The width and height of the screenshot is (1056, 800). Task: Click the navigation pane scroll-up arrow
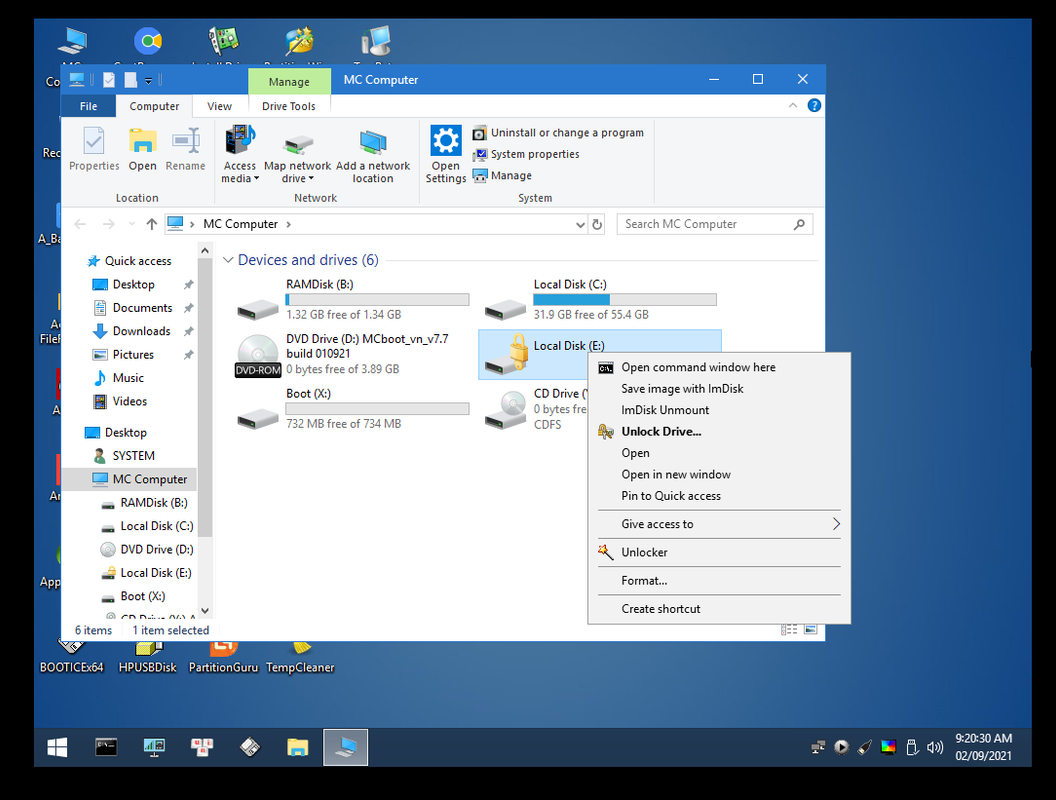click(205, 251)
